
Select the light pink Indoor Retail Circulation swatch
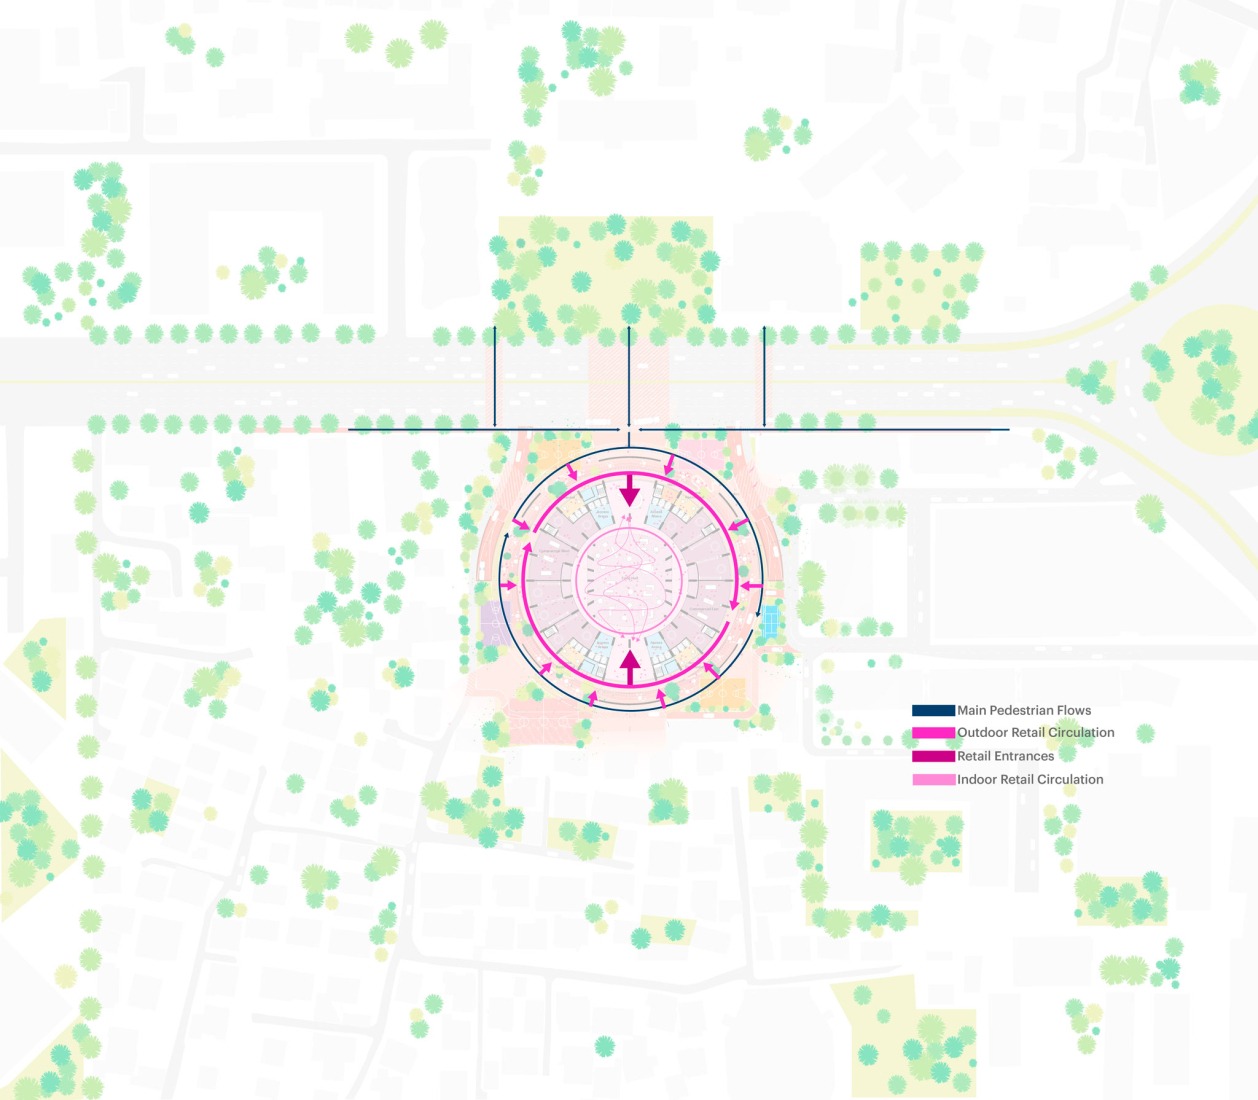tap(933, 779)
